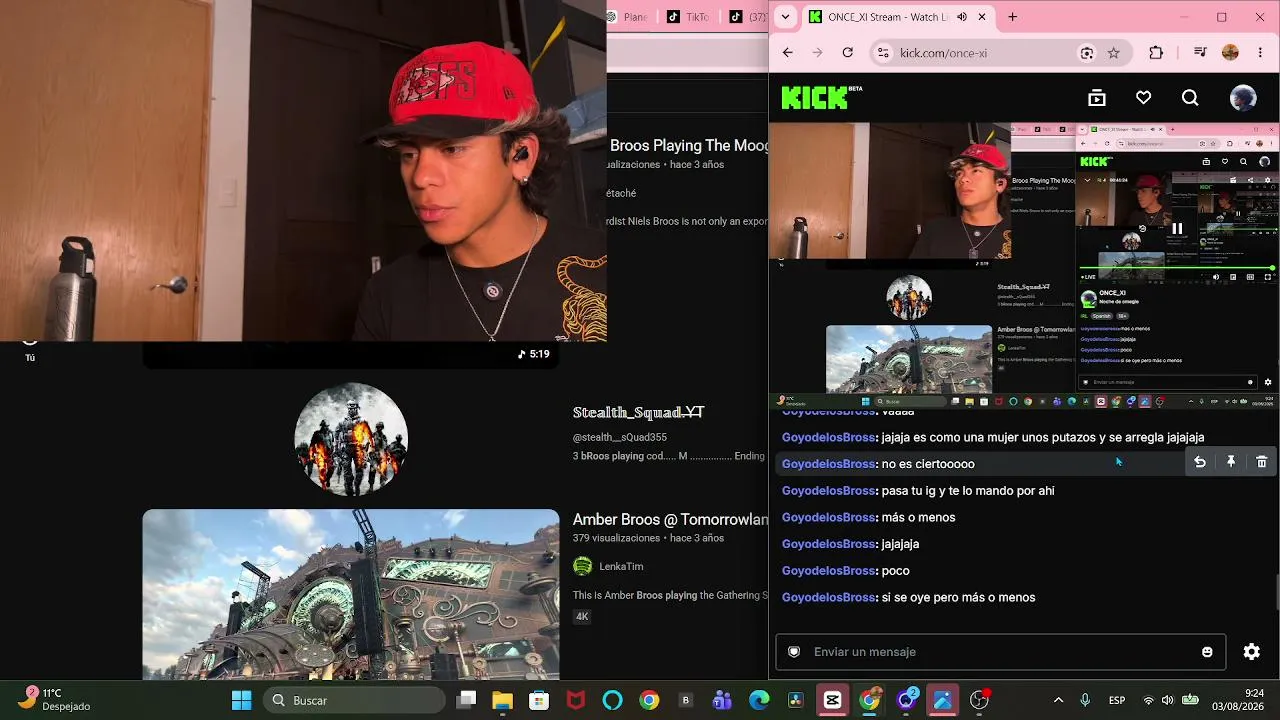1280x720 pixels.
Task: Open File Explorer from taskbar
Action: (x=502, y=700)
